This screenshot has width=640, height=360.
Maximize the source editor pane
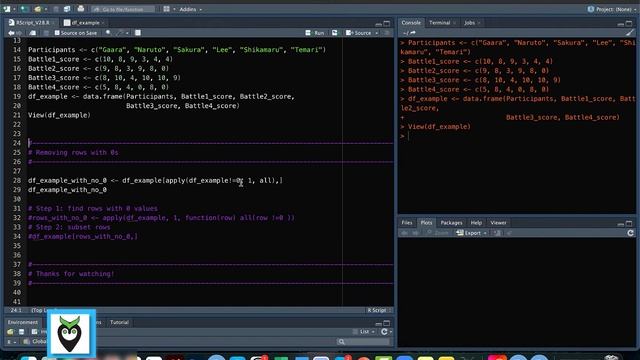coord(387,23)
